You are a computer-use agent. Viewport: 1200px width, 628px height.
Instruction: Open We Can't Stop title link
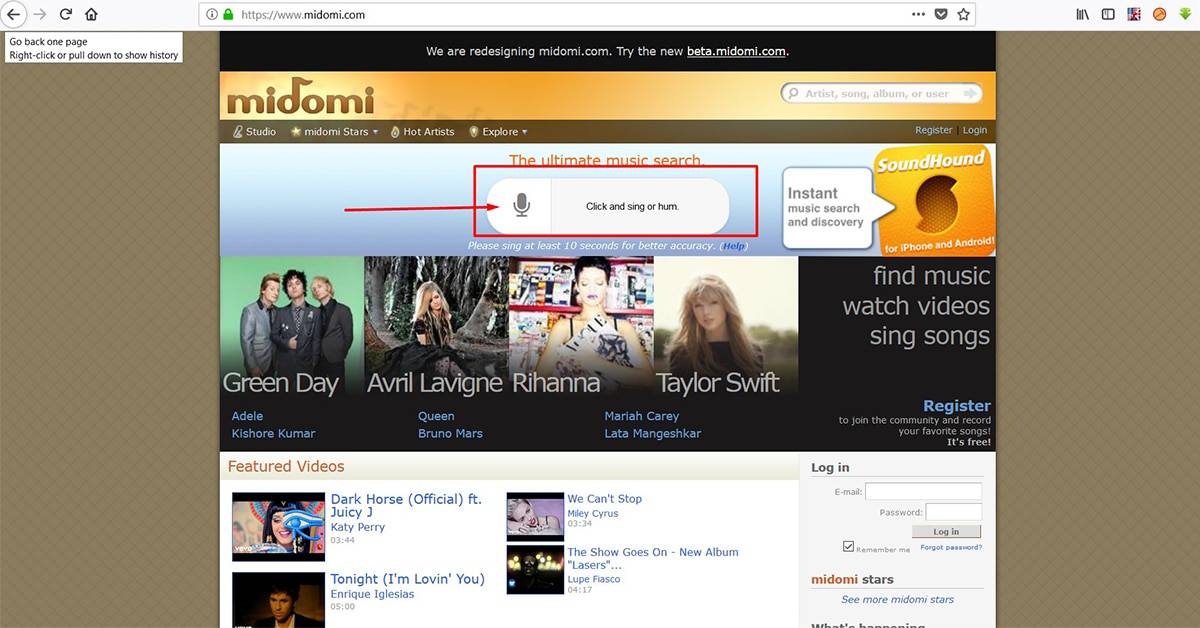[604, 499]
